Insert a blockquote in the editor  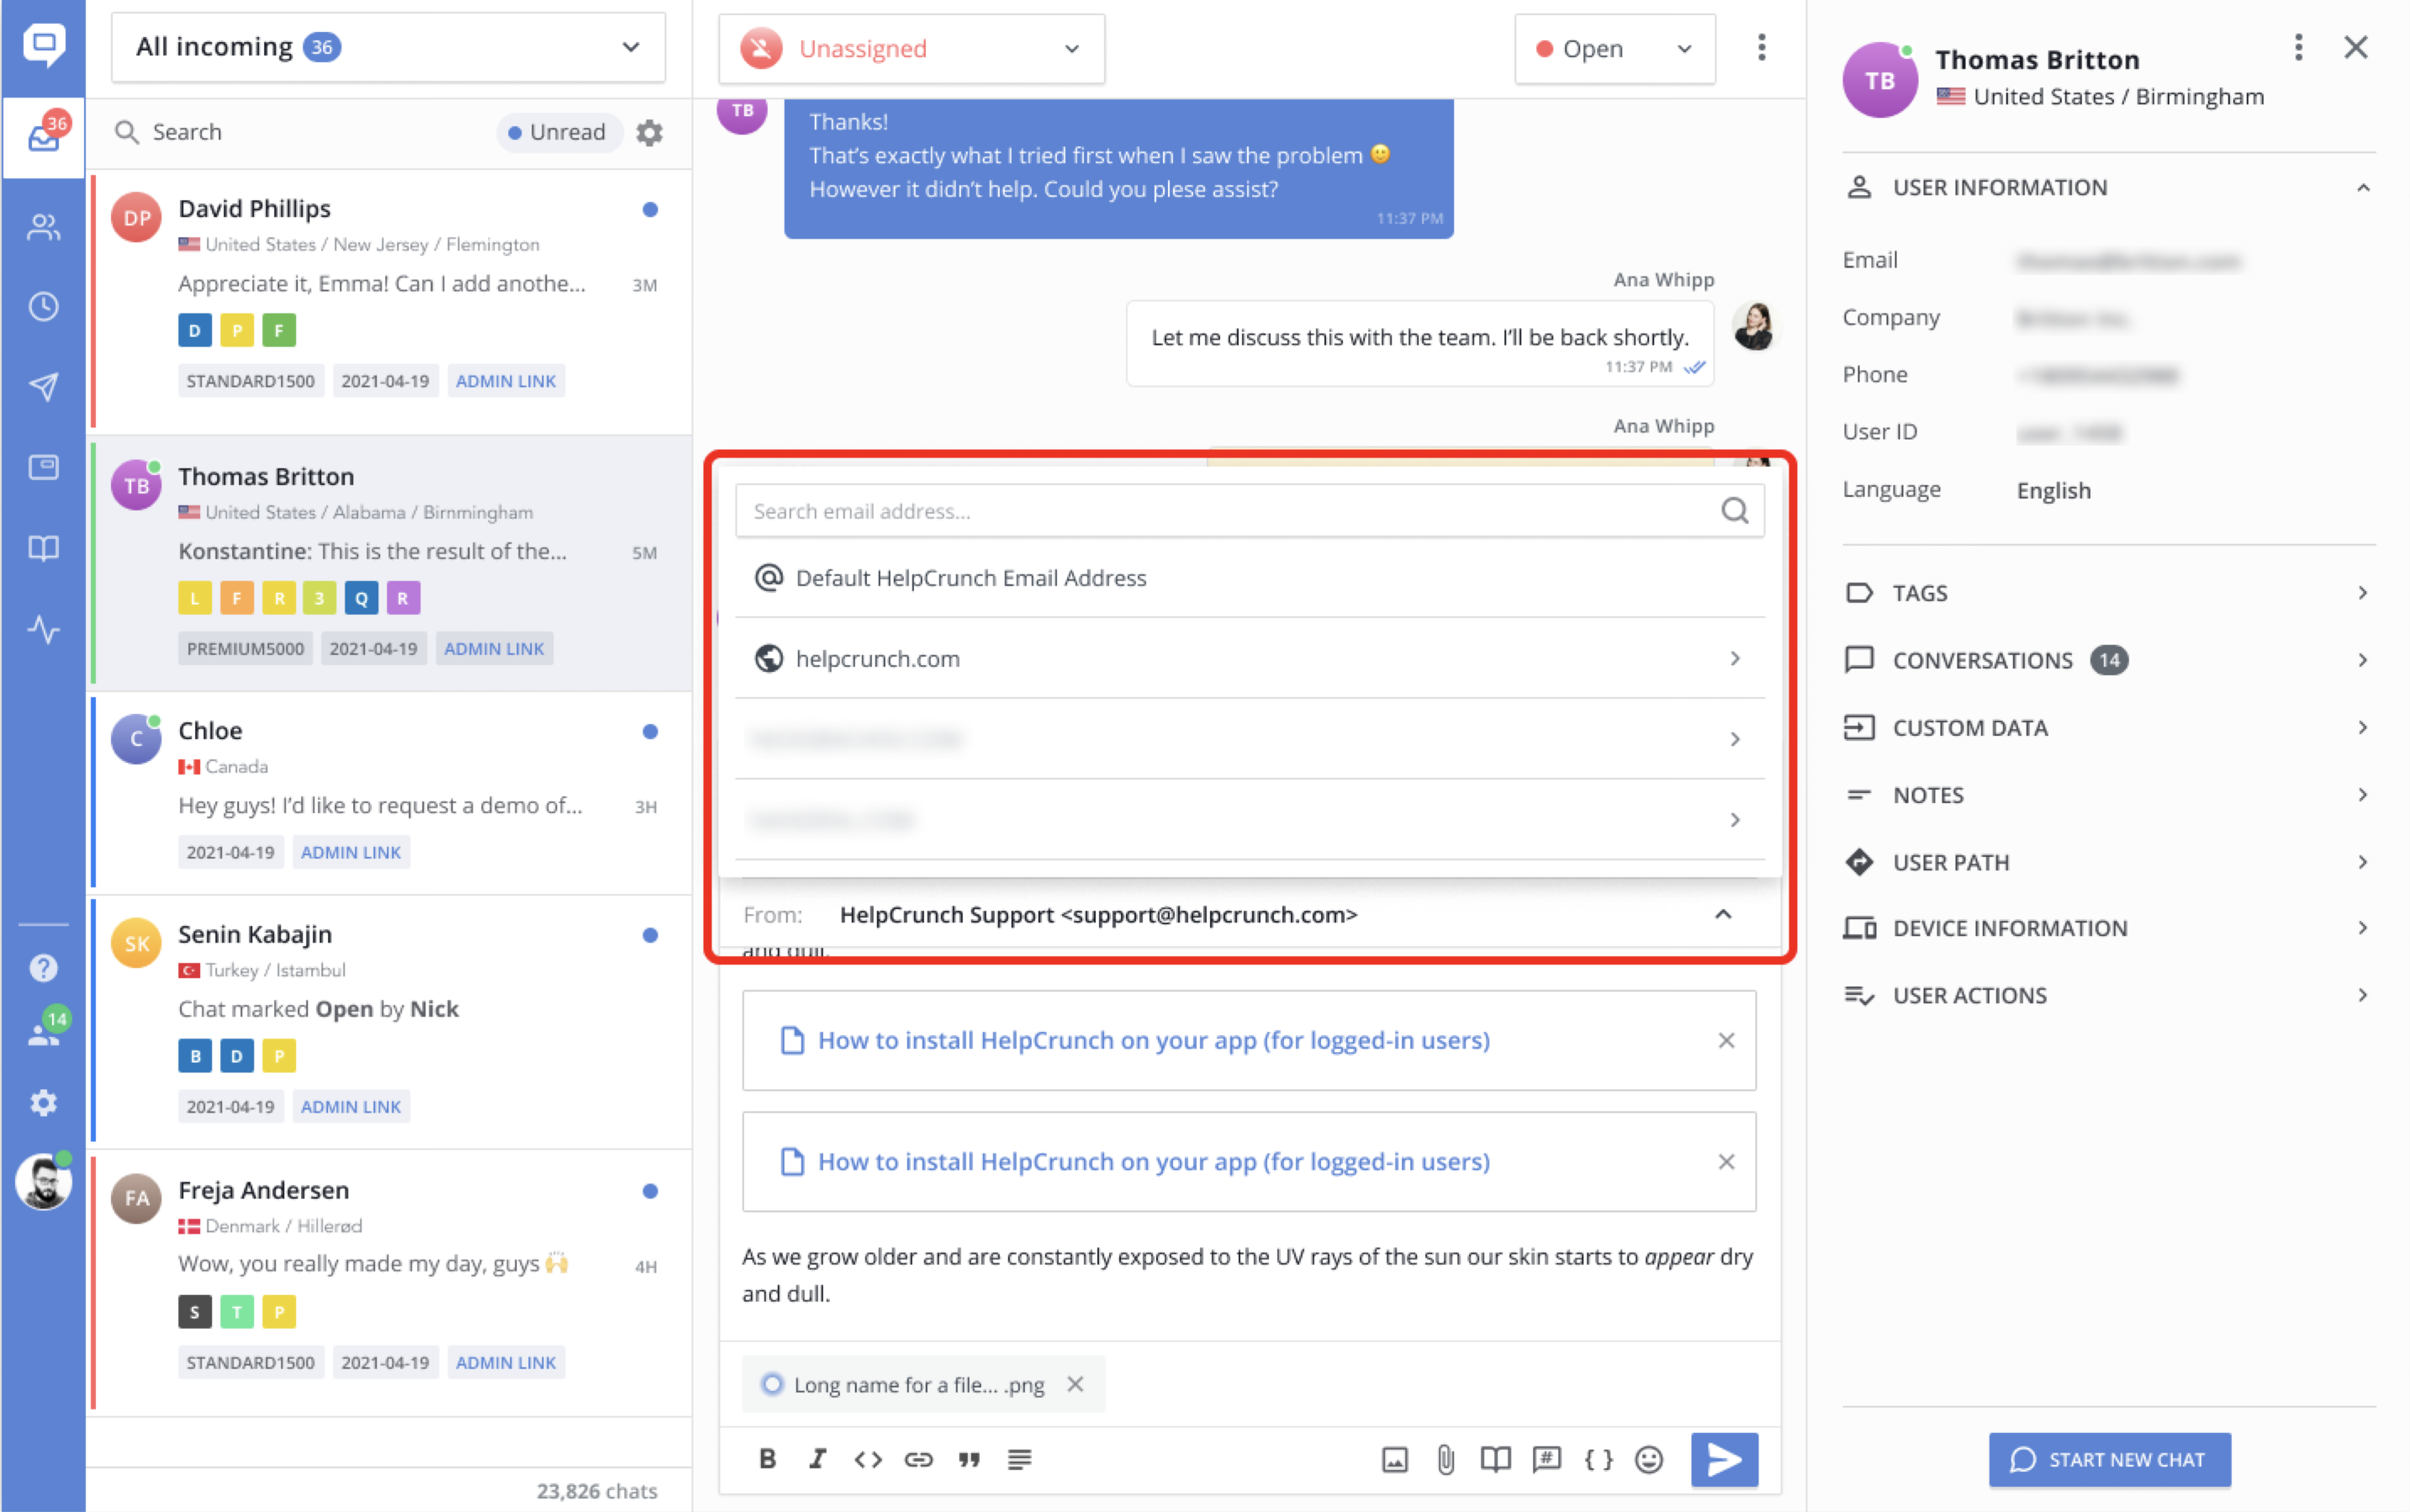[x=968, y=1459]
